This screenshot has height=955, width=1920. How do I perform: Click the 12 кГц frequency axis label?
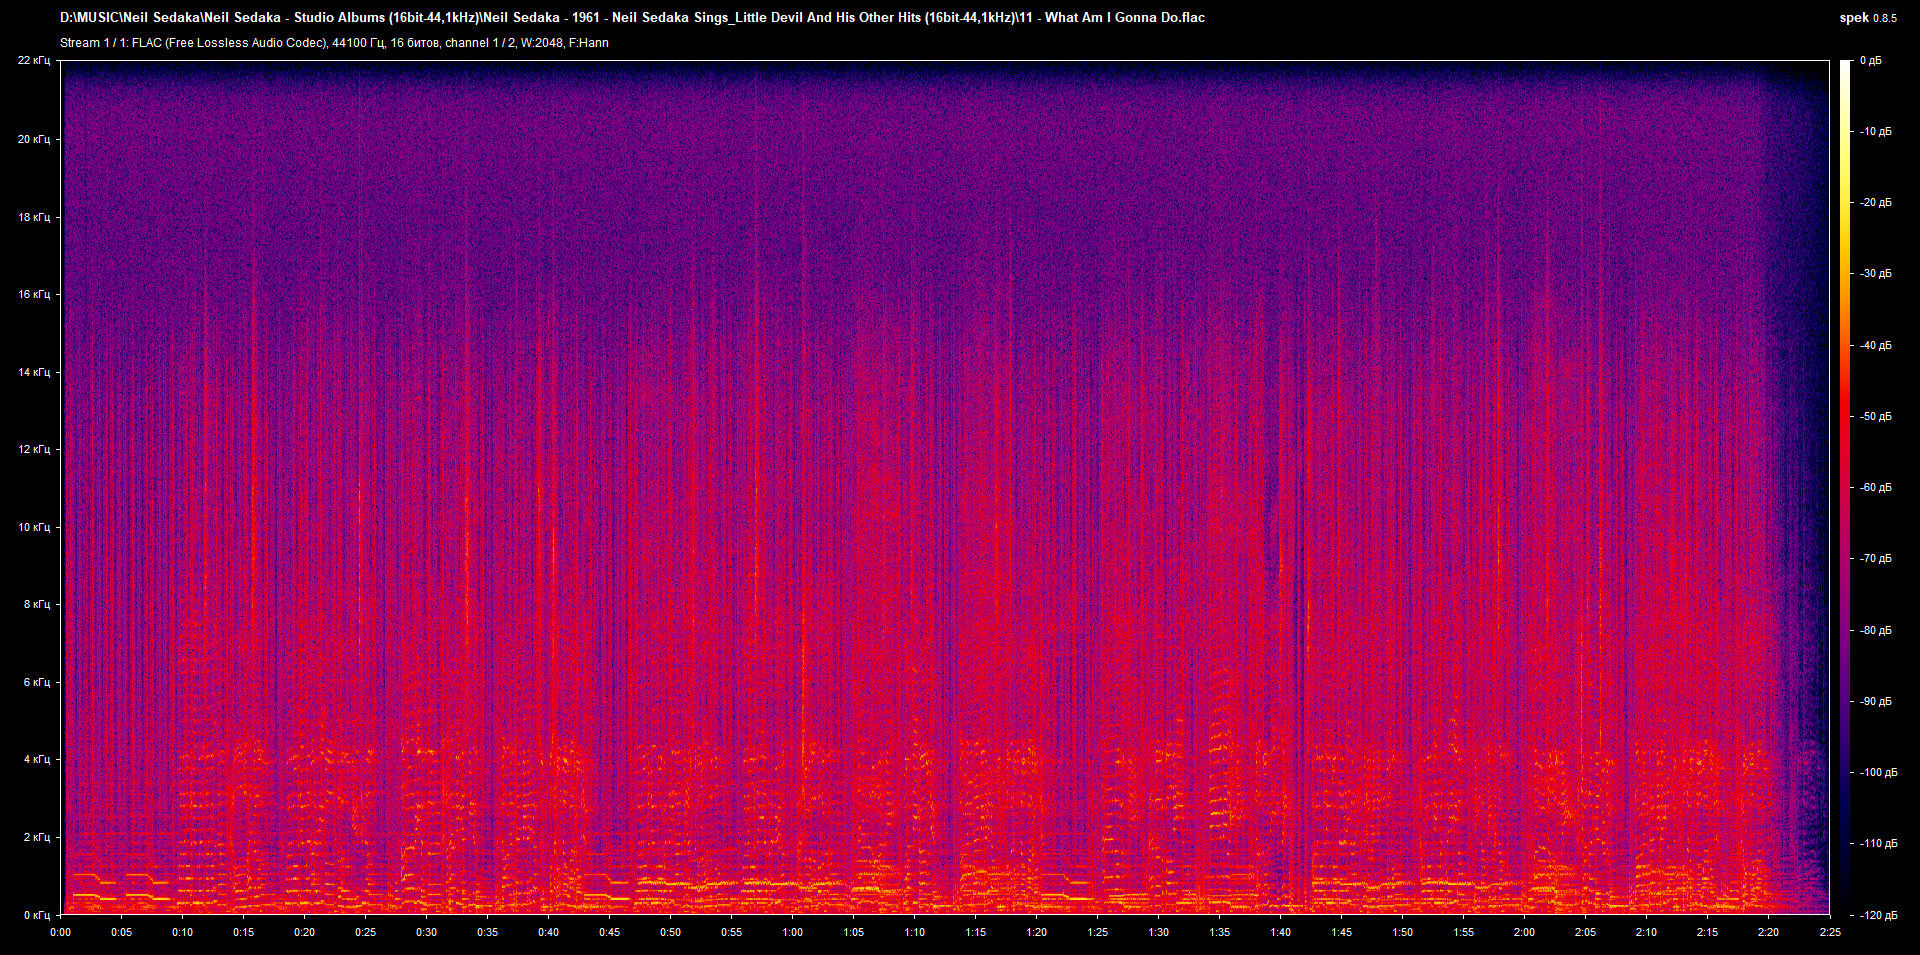pyautogui.click(x=34, y=449)
